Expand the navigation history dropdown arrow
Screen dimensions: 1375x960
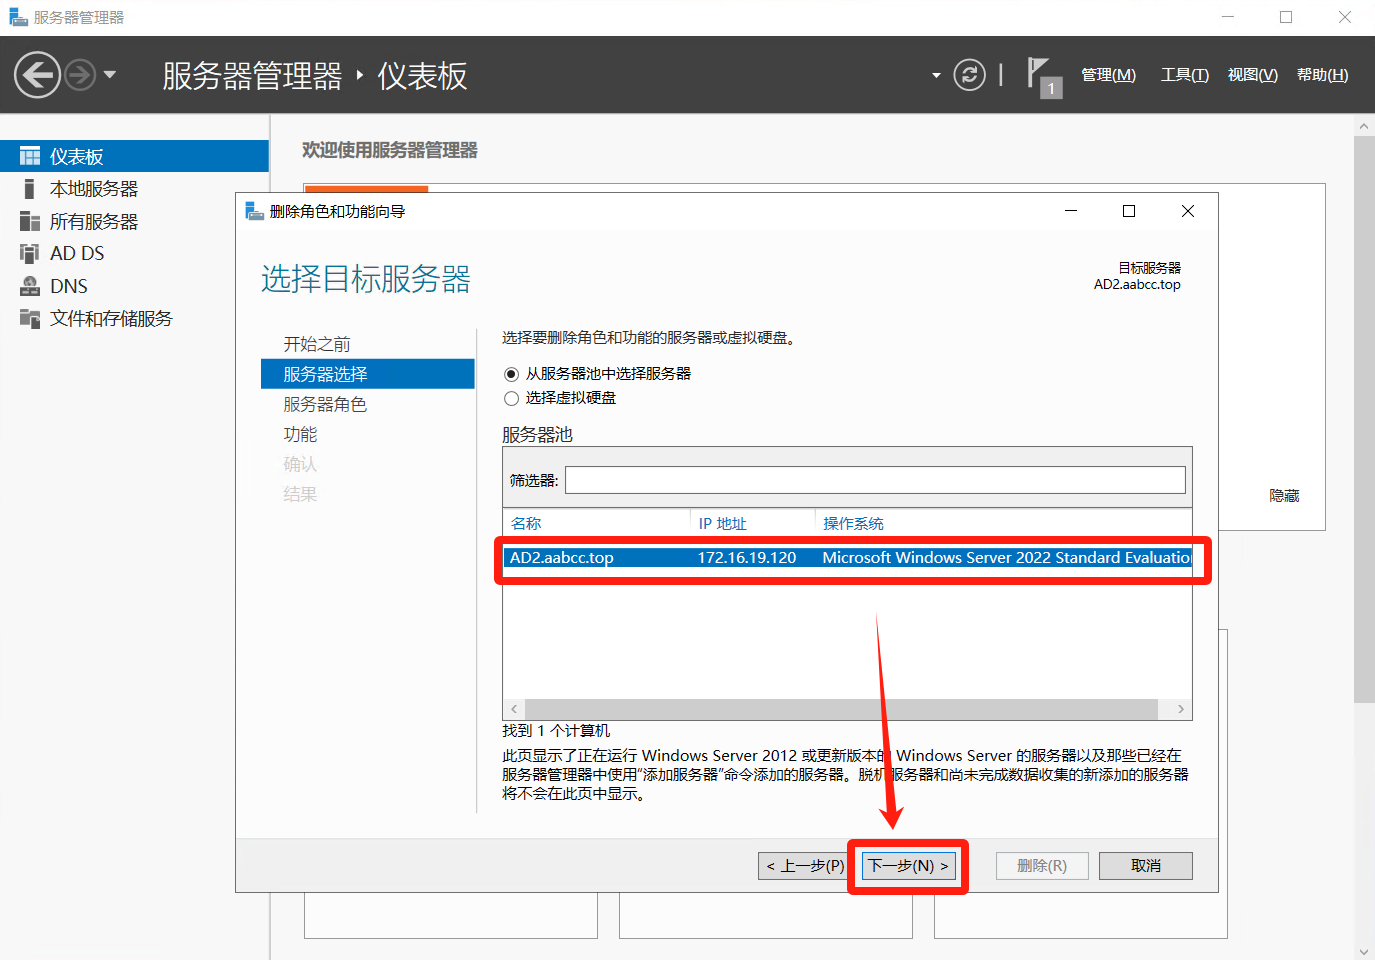click(110, 75)
